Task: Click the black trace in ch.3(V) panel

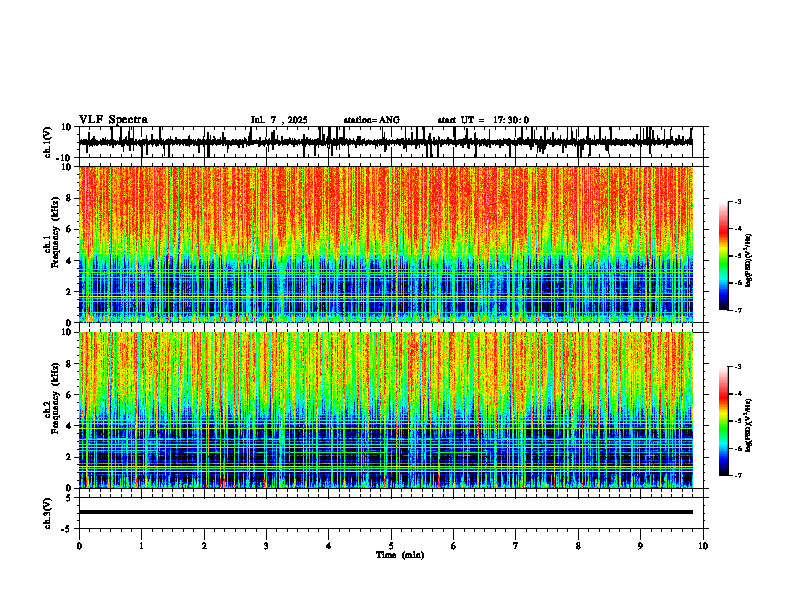Action: (385, 512)
